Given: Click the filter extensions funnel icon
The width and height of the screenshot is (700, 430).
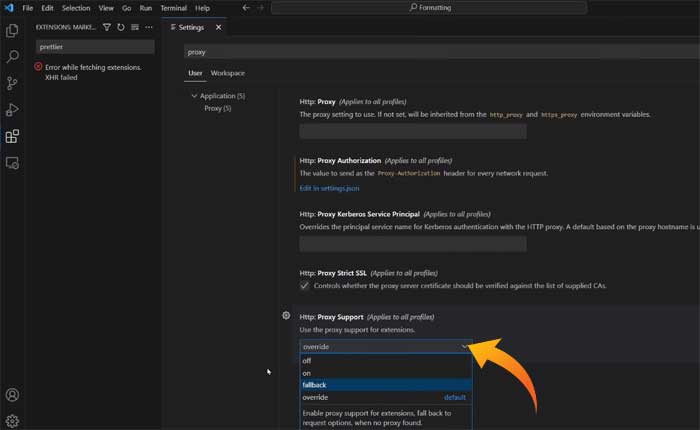Looking at the screenshot, I should 107,27.
